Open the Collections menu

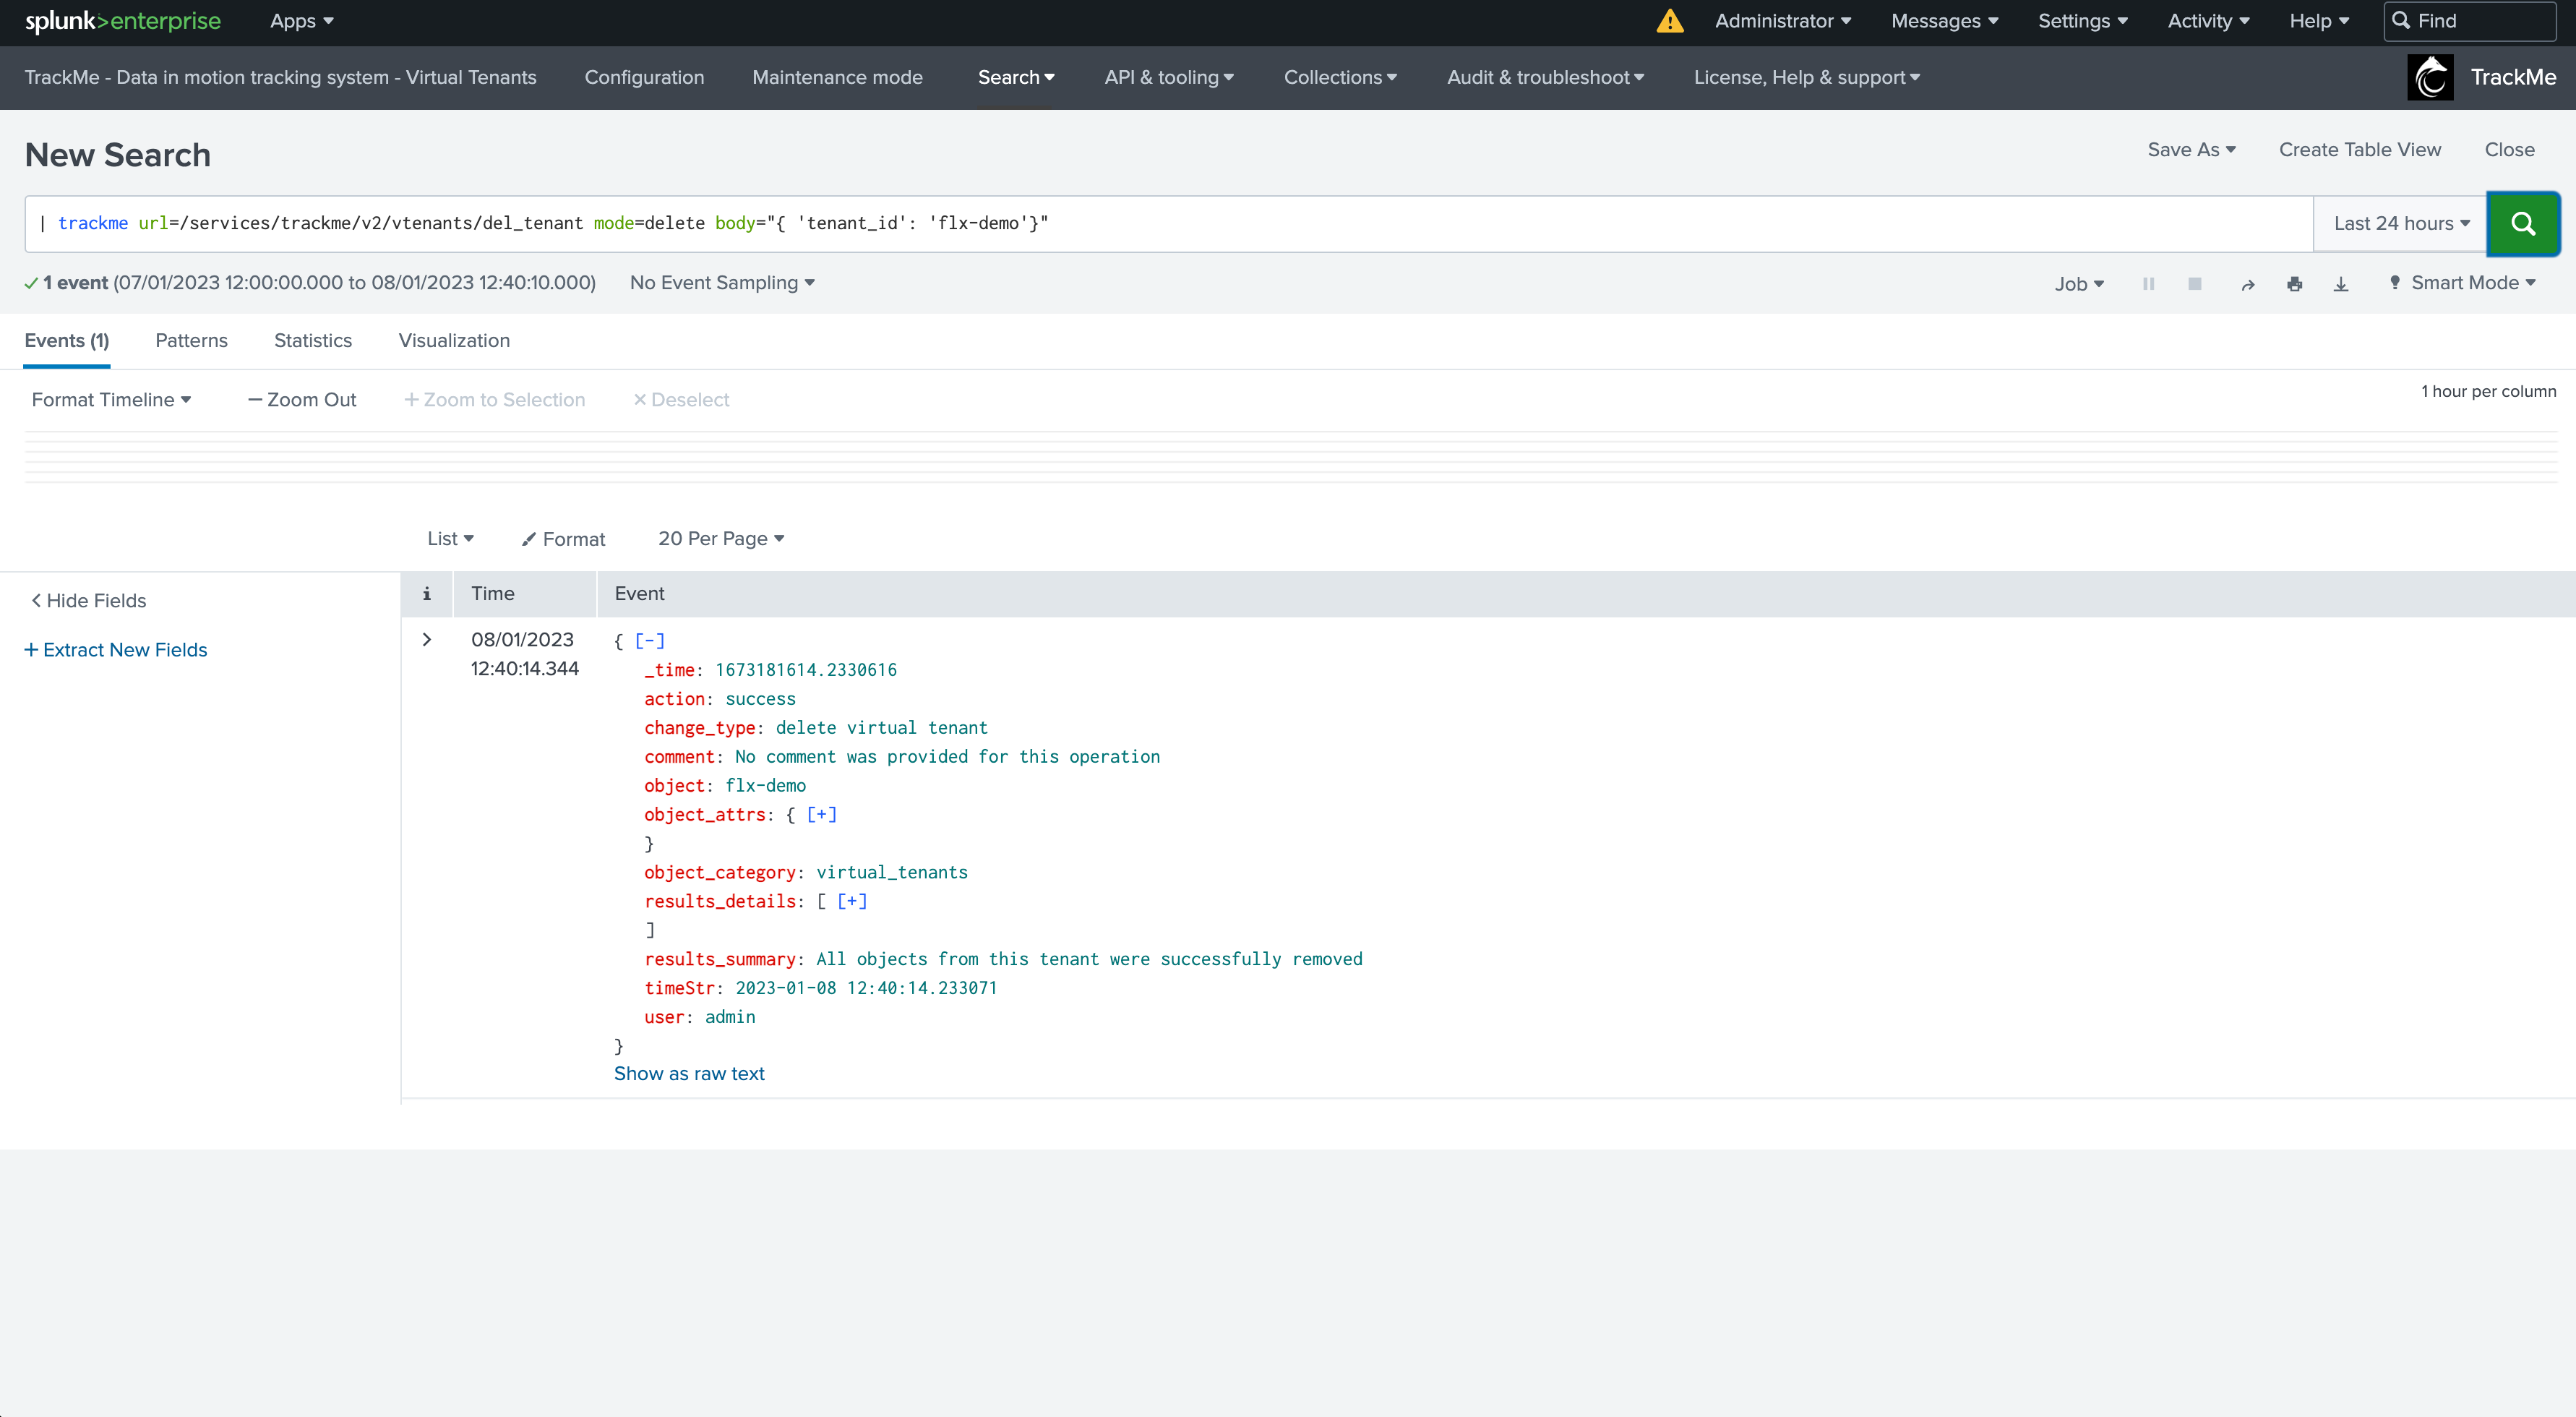(x=1339, y=77)
